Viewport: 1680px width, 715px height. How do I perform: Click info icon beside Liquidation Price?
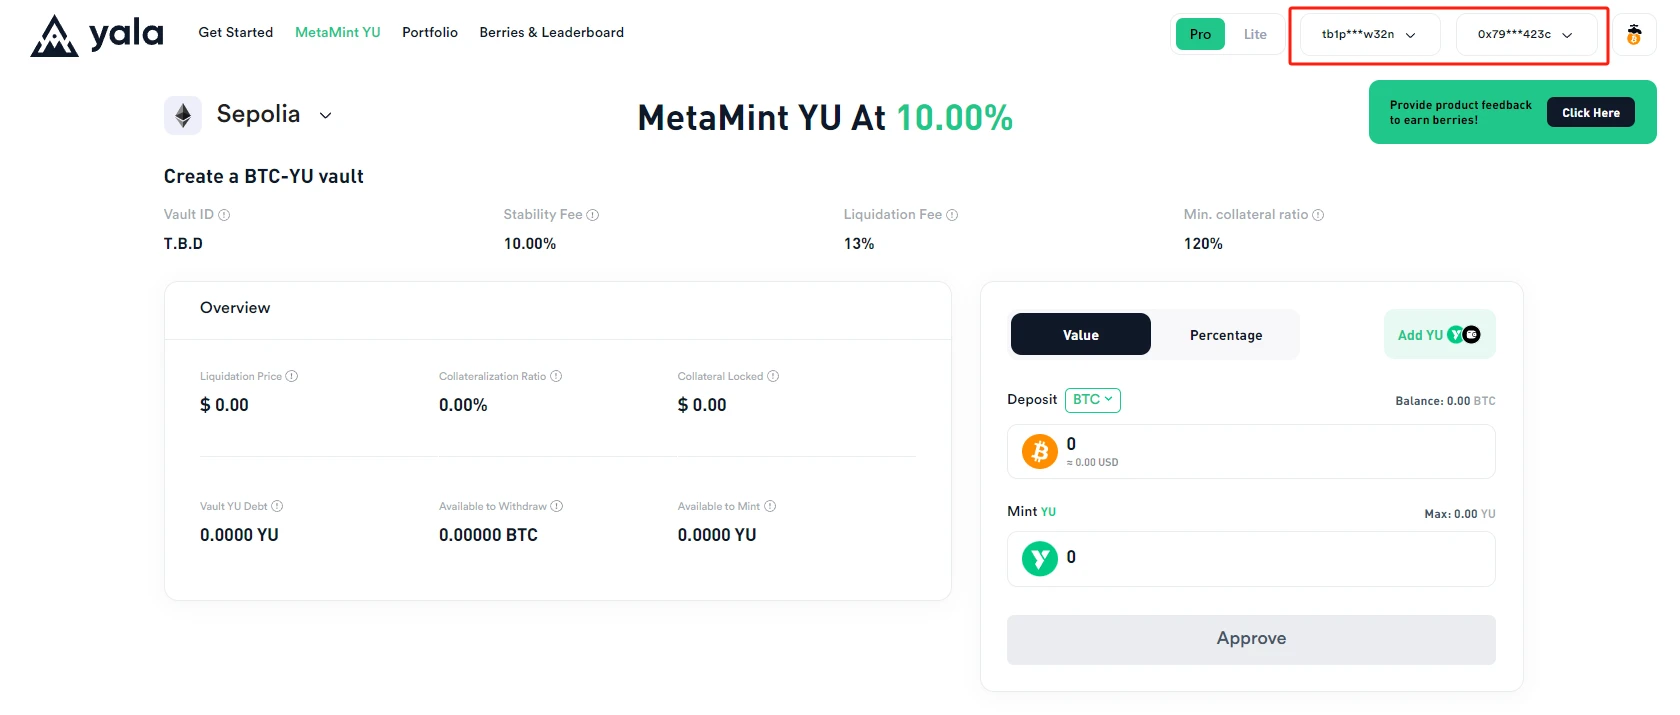click(x=292, y=377)
